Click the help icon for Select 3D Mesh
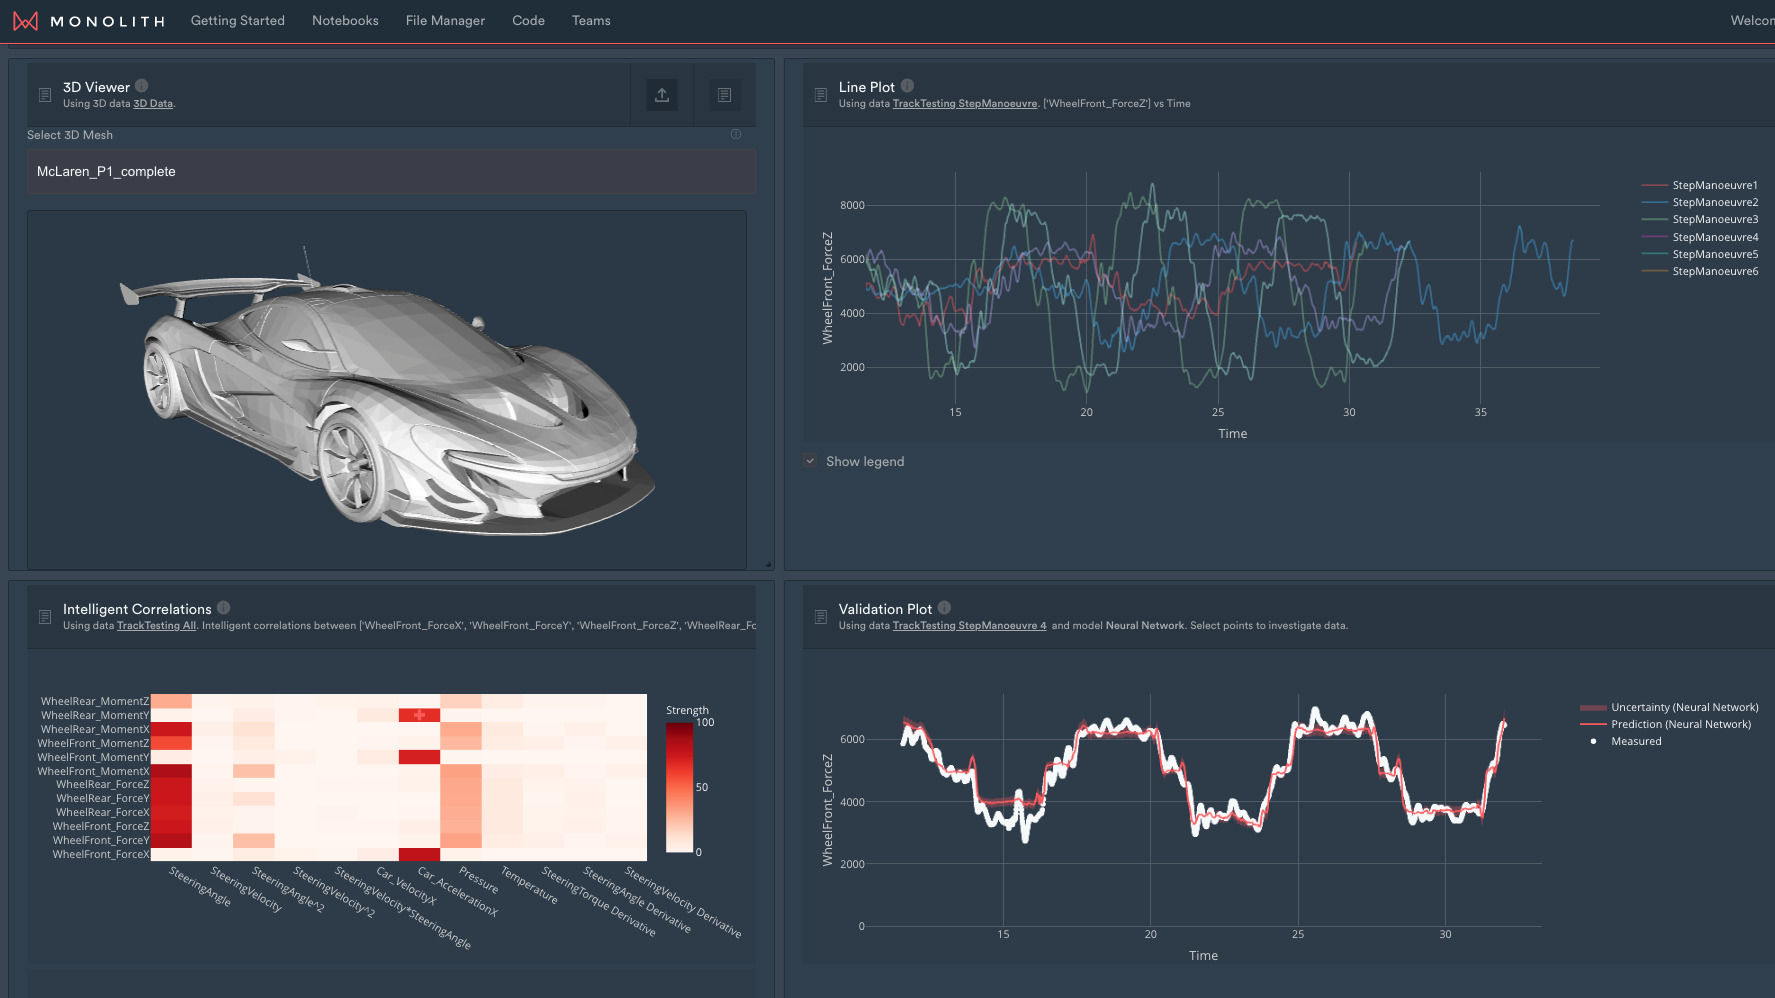The height and width of the screenshot is (998, 1775). [736, 135]
